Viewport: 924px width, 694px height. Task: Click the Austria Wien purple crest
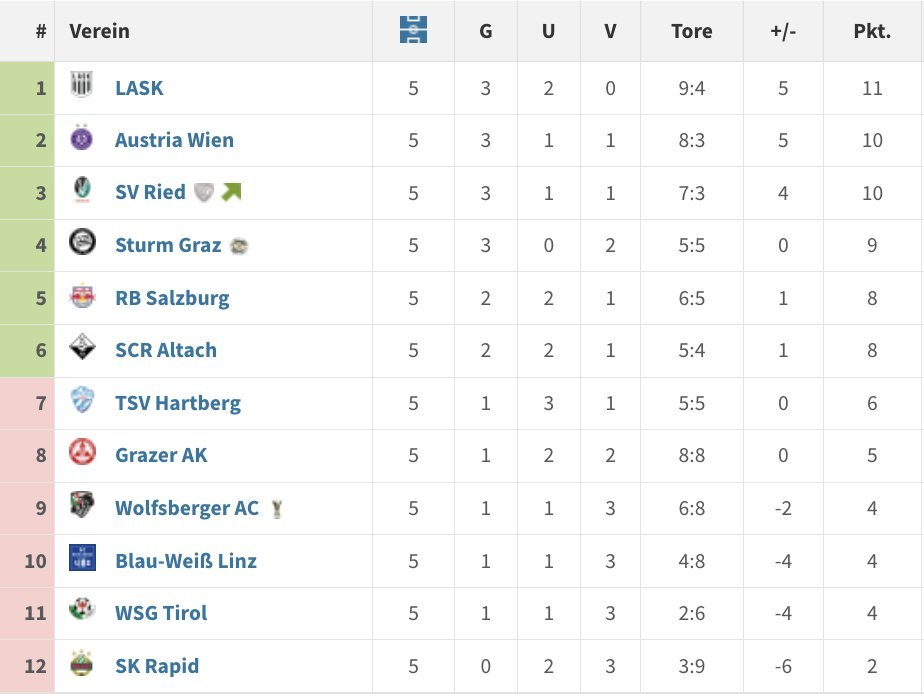click(x=82, y=139)
